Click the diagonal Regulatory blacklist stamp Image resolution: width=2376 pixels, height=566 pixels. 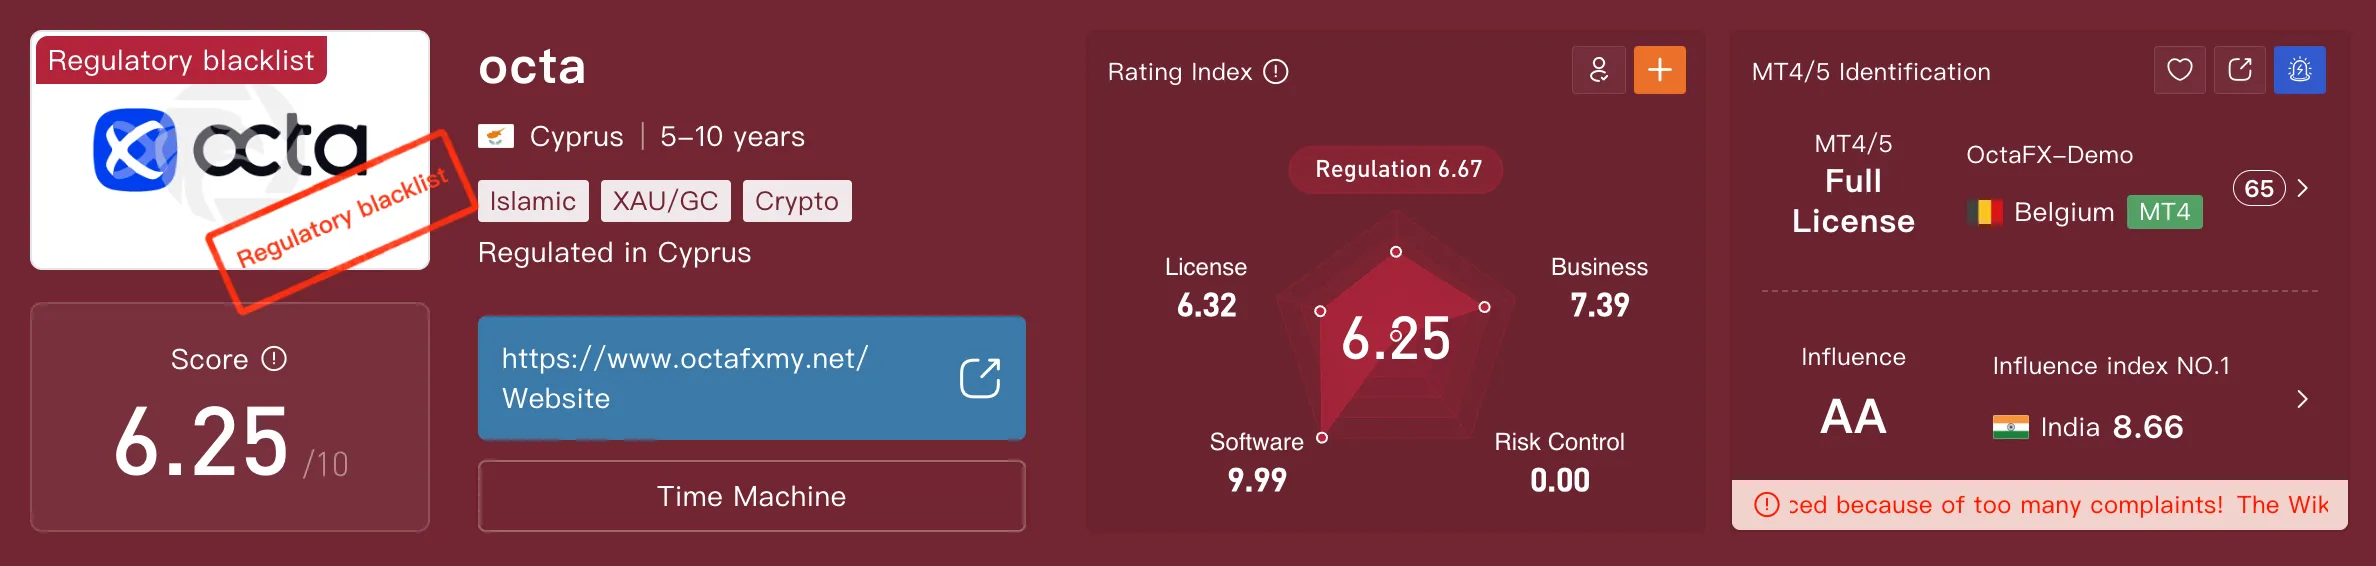342,220
